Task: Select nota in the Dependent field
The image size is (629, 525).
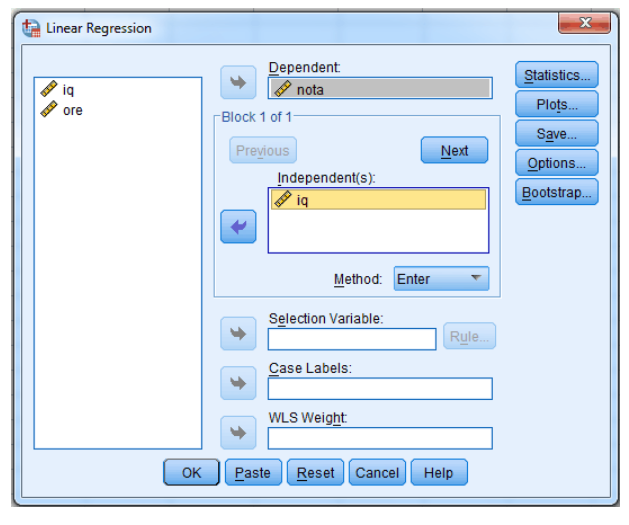Action: click(x=380, y=88)
